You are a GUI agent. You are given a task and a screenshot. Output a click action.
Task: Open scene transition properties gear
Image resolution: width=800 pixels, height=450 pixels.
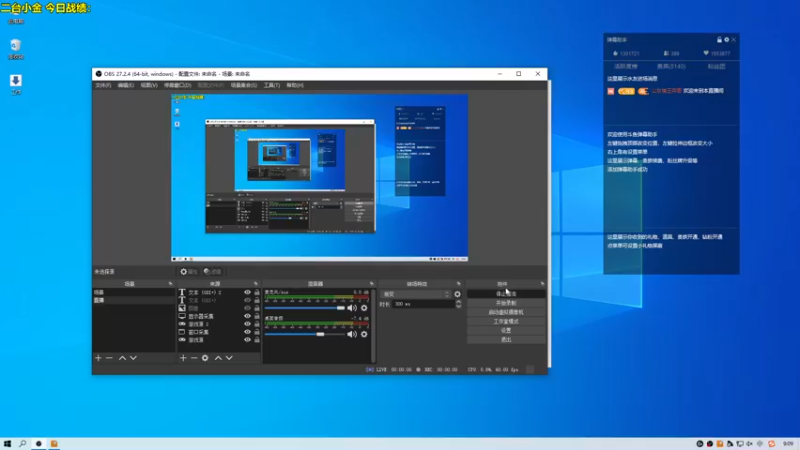tap(458, 294)
